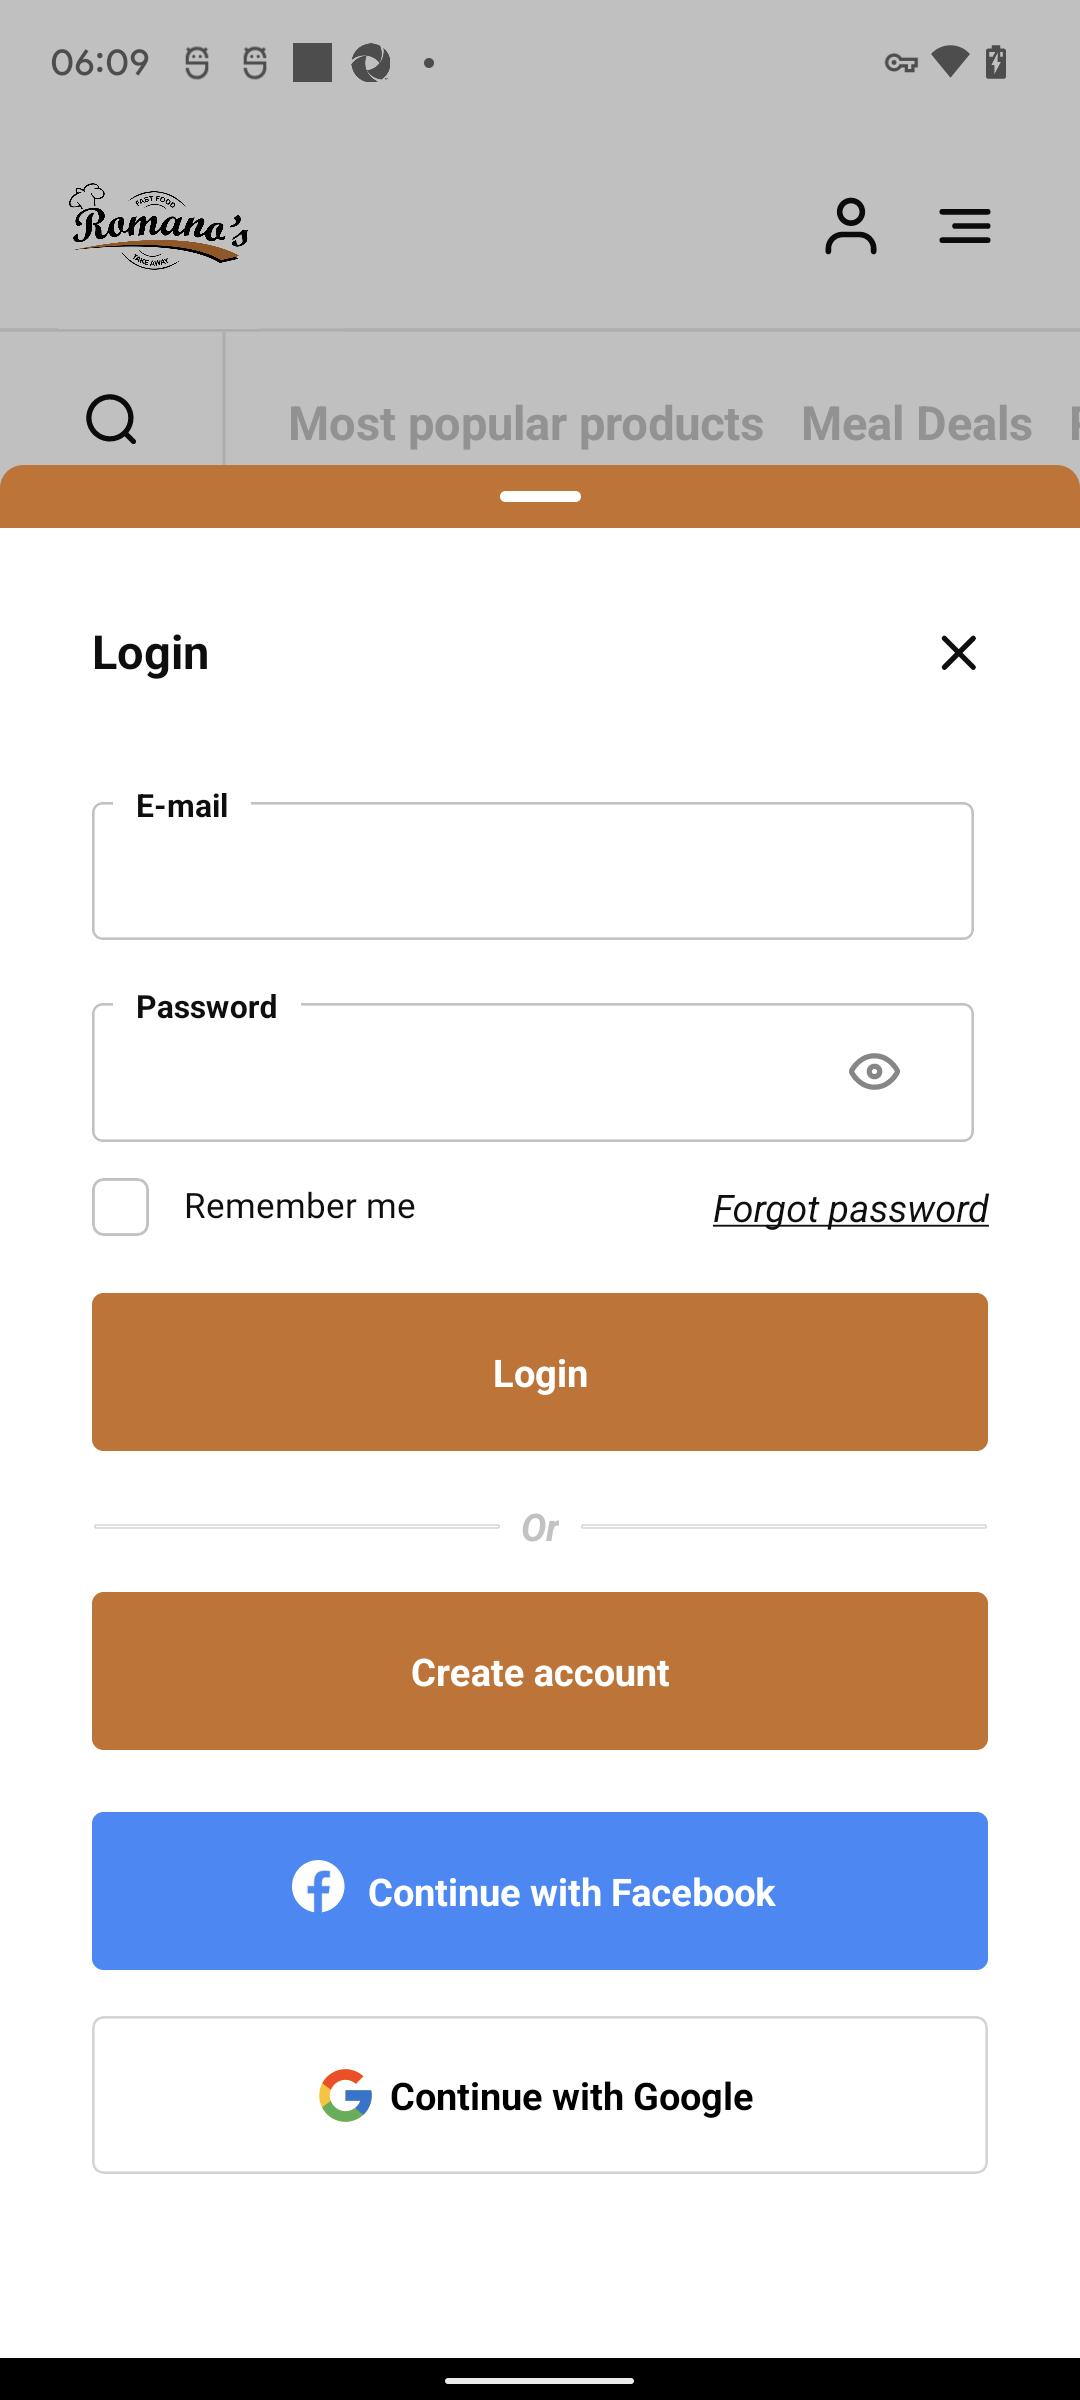Select Most popular products tab
The height and width of the screenshot is (2400, 1080).
526,424
